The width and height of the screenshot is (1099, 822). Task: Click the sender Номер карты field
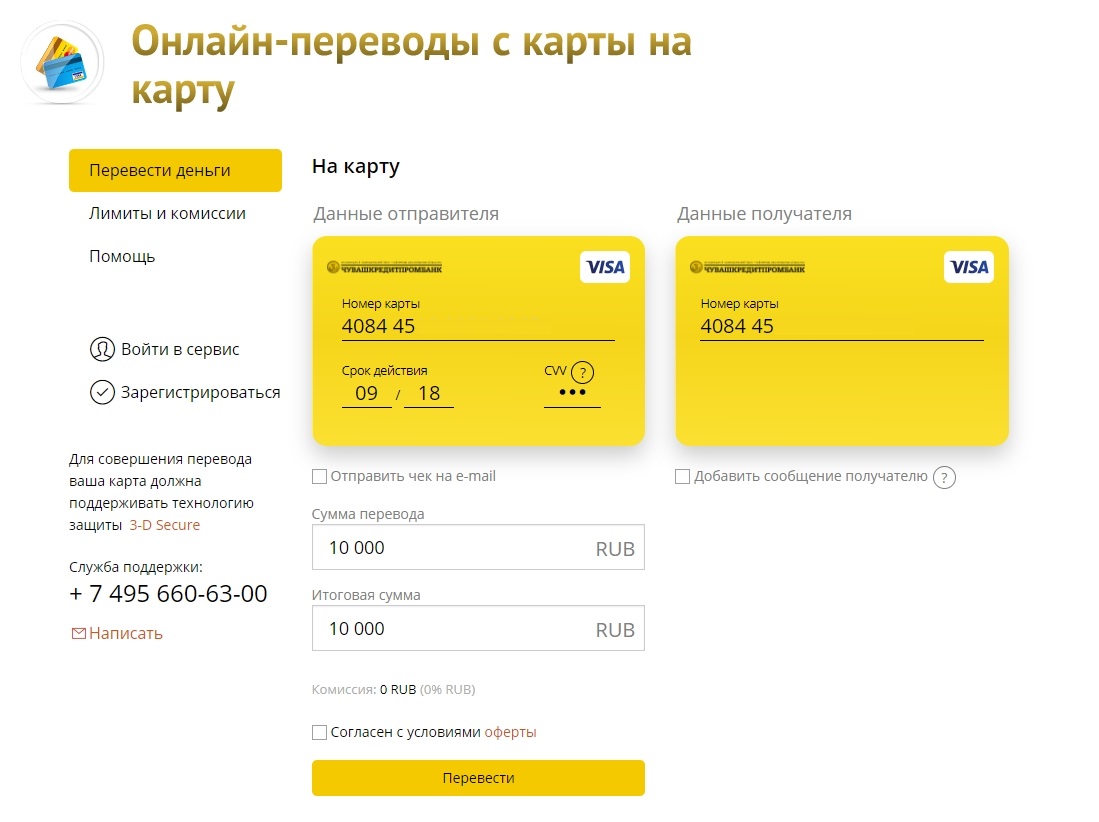coord(478,326)
